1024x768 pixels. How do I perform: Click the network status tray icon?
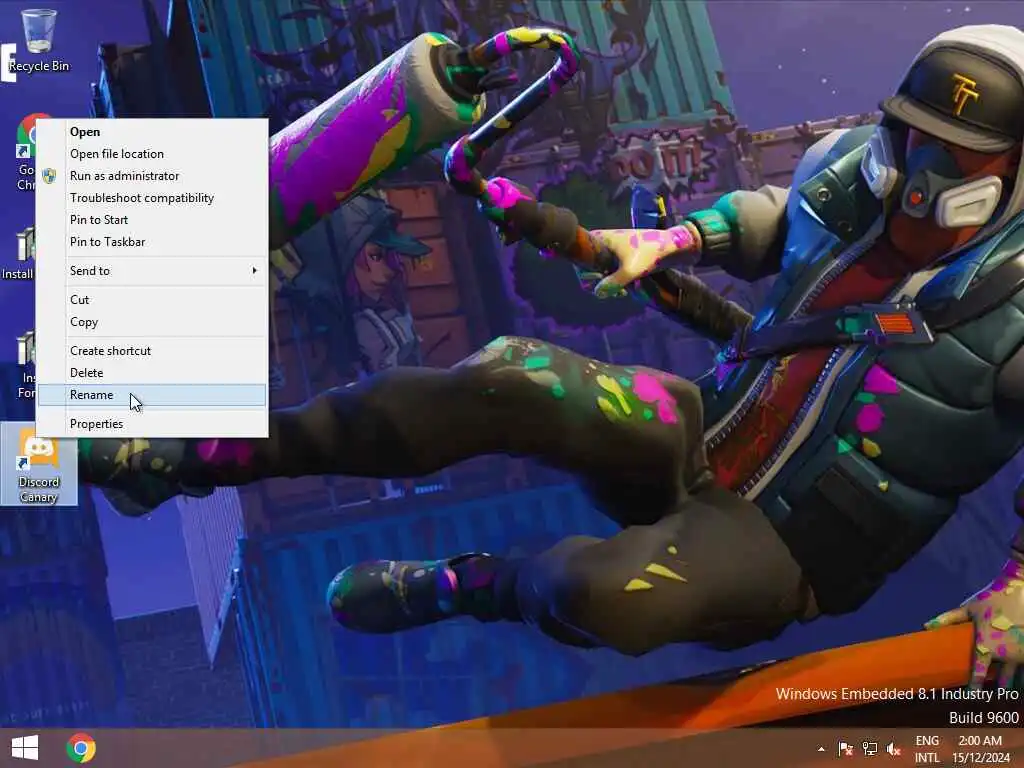pyautogui.click(x=870, y=749)
